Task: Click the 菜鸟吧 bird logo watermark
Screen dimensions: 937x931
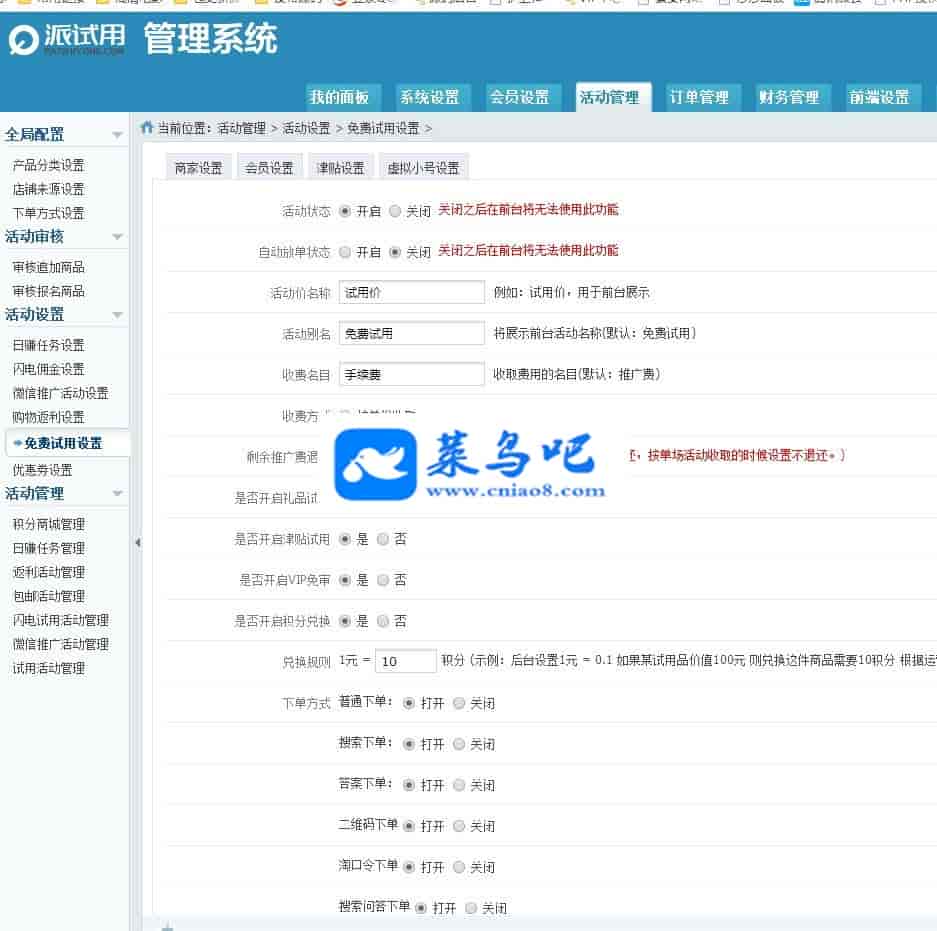Action: (x=375, y=464)
